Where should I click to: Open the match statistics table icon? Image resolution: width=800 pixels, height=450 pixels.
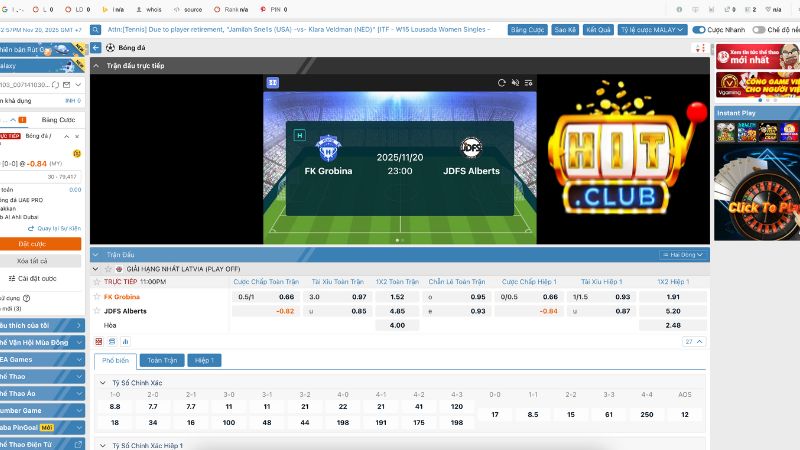(112, 341)
